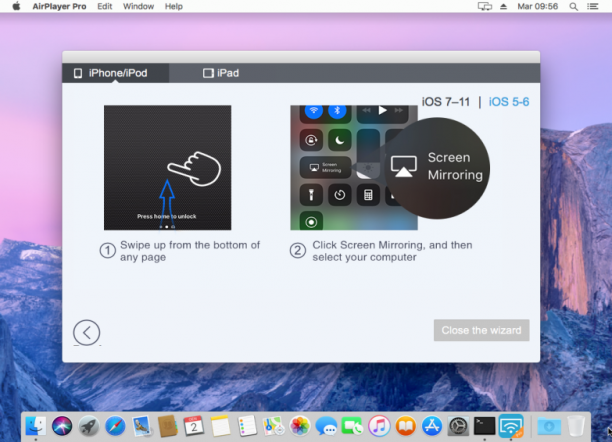This screenshot has height=442, width=612.
Task: Open Terminal icon in Dock
Action: point(484,426)
